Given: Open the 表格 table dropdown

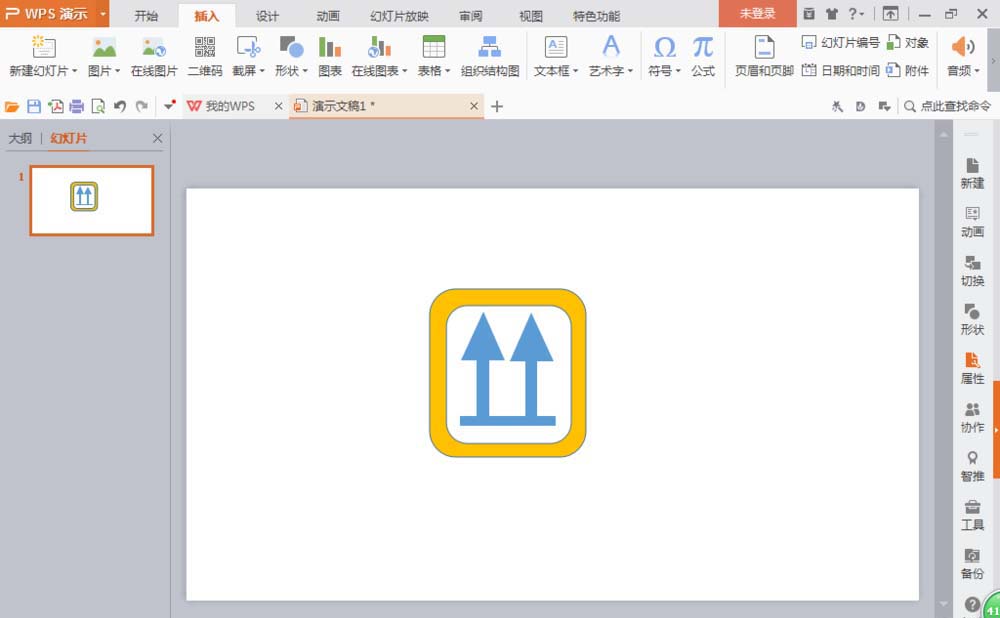Looking at the screenshot, I should (434, 71).
